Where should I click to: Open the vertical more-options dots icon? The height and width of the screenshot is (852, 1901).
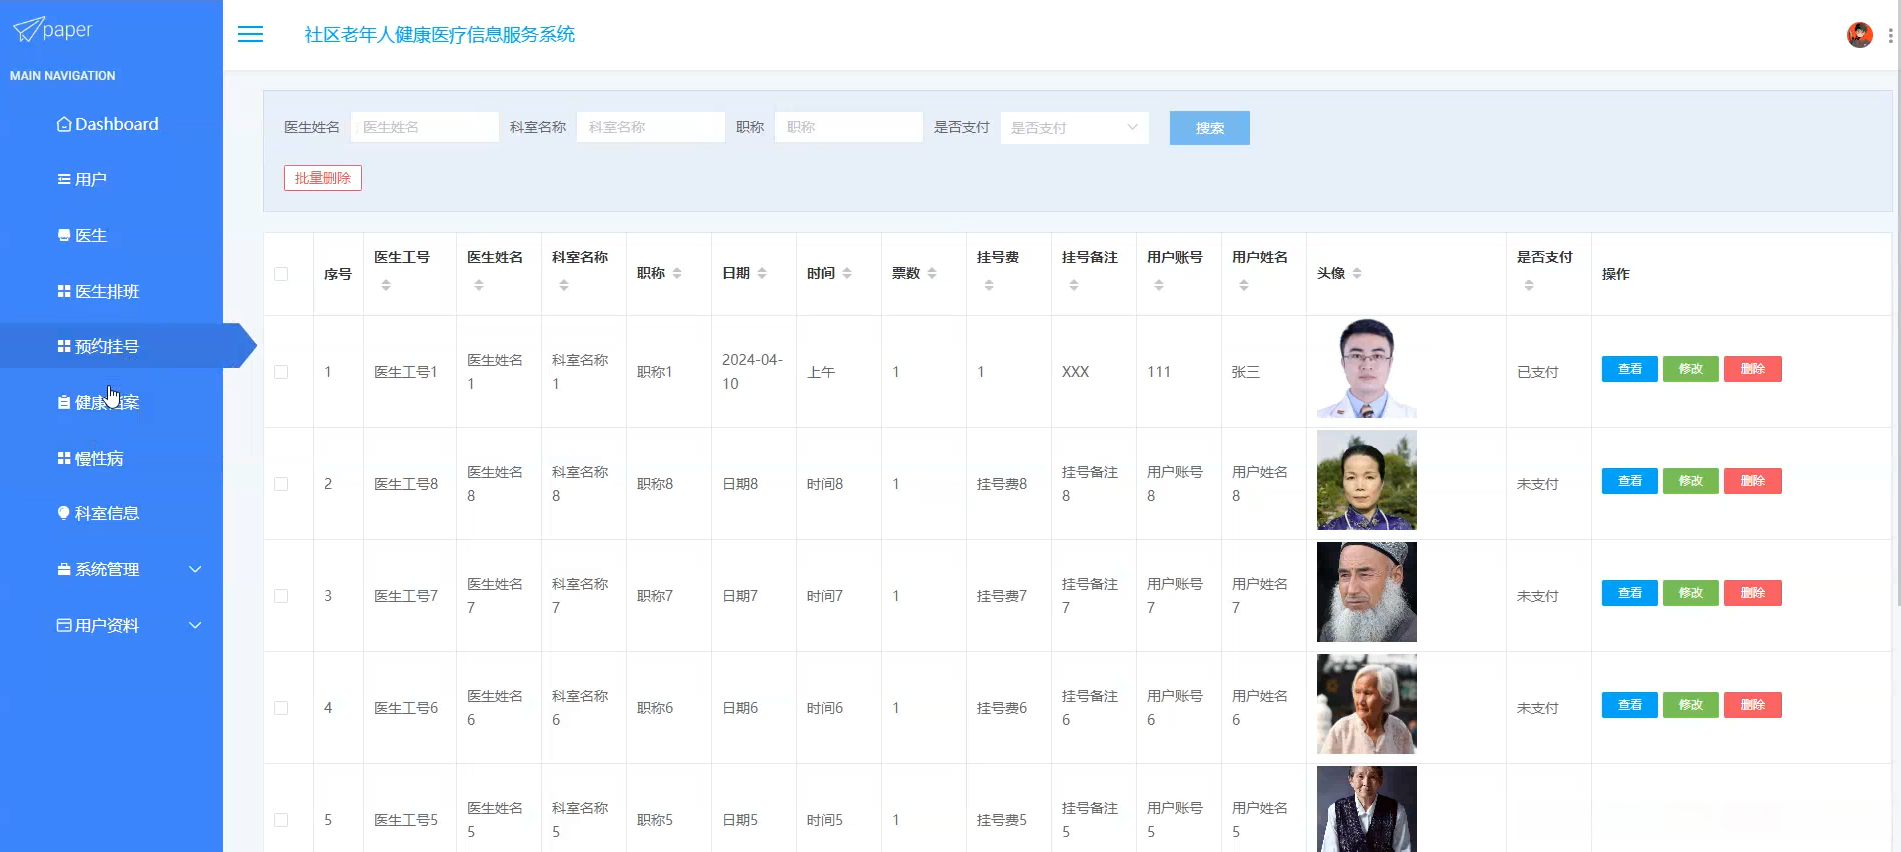1890,35
